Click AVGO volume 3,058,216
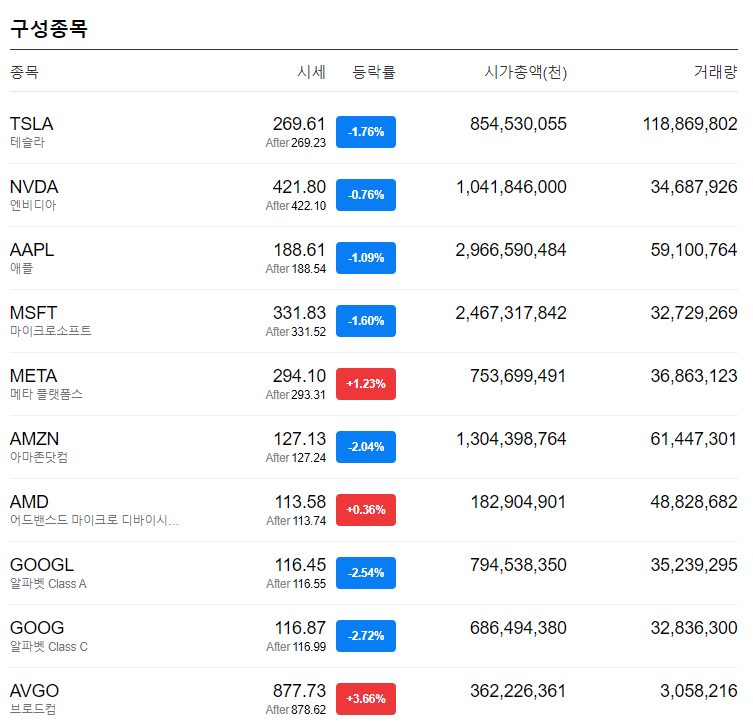Viewport: 753px width, 726px height. point(699,690)
